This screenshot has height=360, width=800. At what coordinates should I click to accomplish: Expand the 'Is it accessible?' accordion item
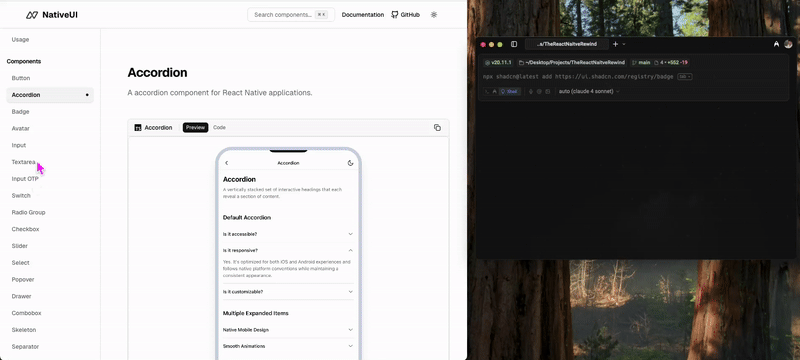point(288,234)
